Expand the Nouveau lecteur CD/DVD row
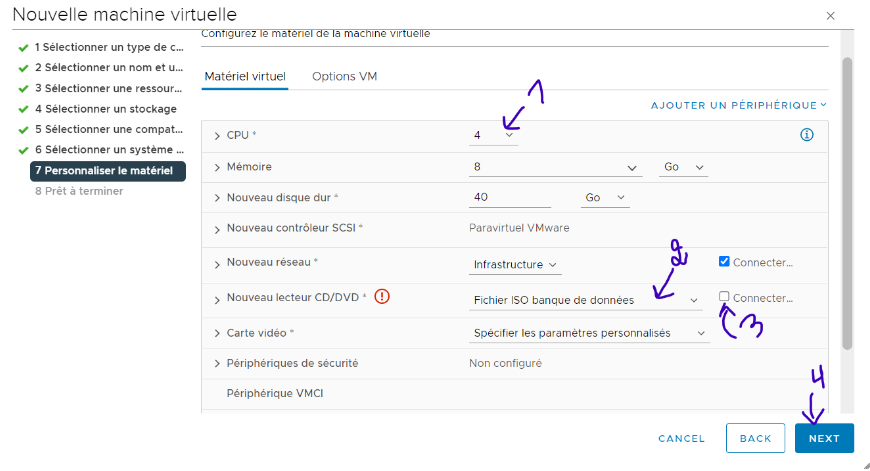This screenshot has width=870, height=471. (217, 300)
